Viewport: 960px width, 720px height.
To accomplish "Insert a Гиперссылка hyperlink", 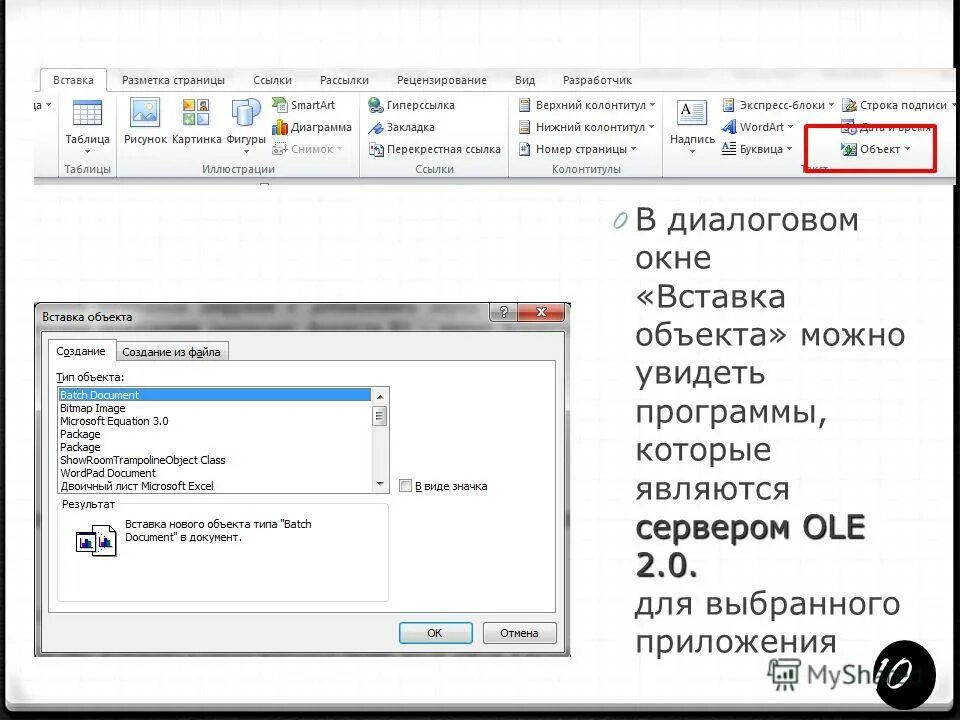I will pyautogui.click(x=412, y=105).
